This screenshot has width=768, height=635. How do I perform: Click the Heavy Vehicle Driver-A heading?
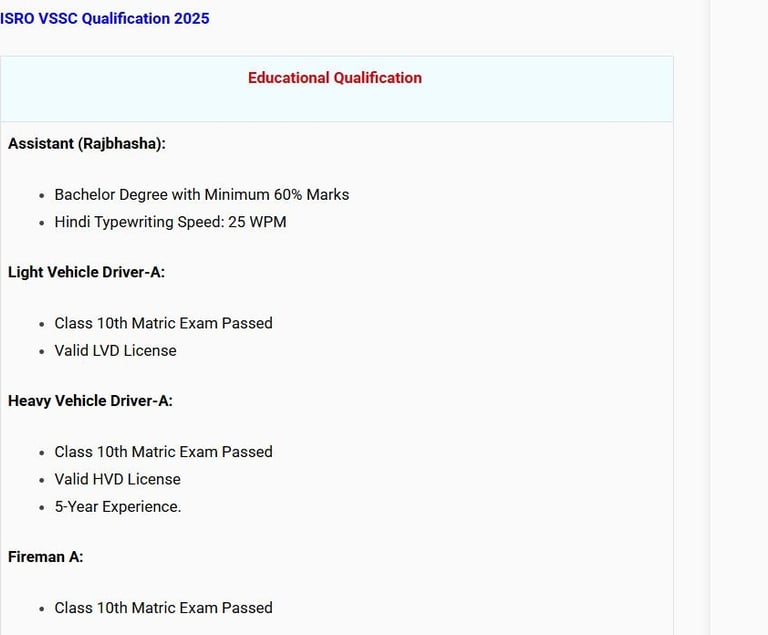click(x=90, y=401)
